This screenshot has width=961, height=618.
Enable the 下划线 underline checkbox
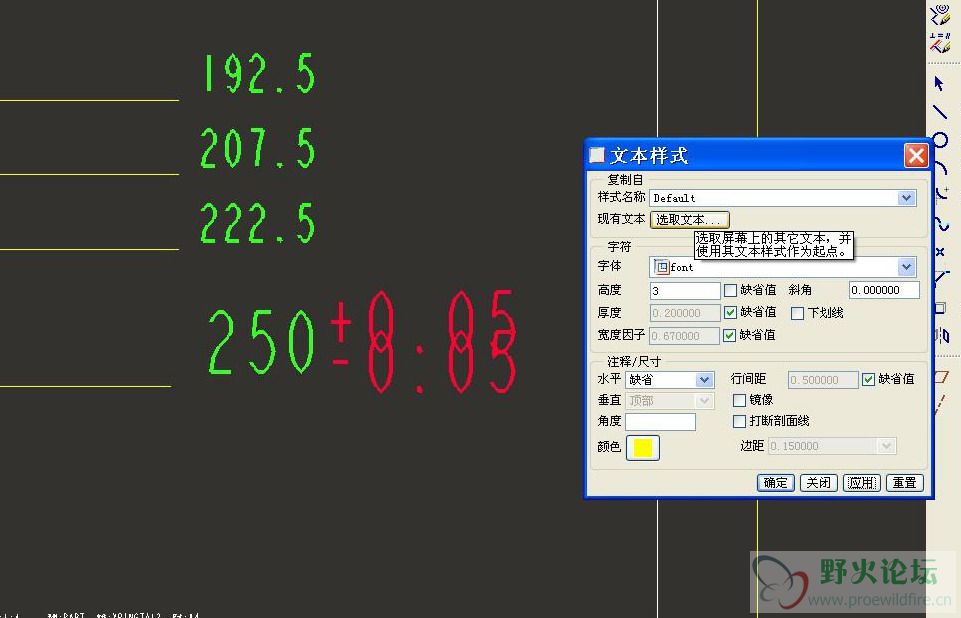[797, 313]
